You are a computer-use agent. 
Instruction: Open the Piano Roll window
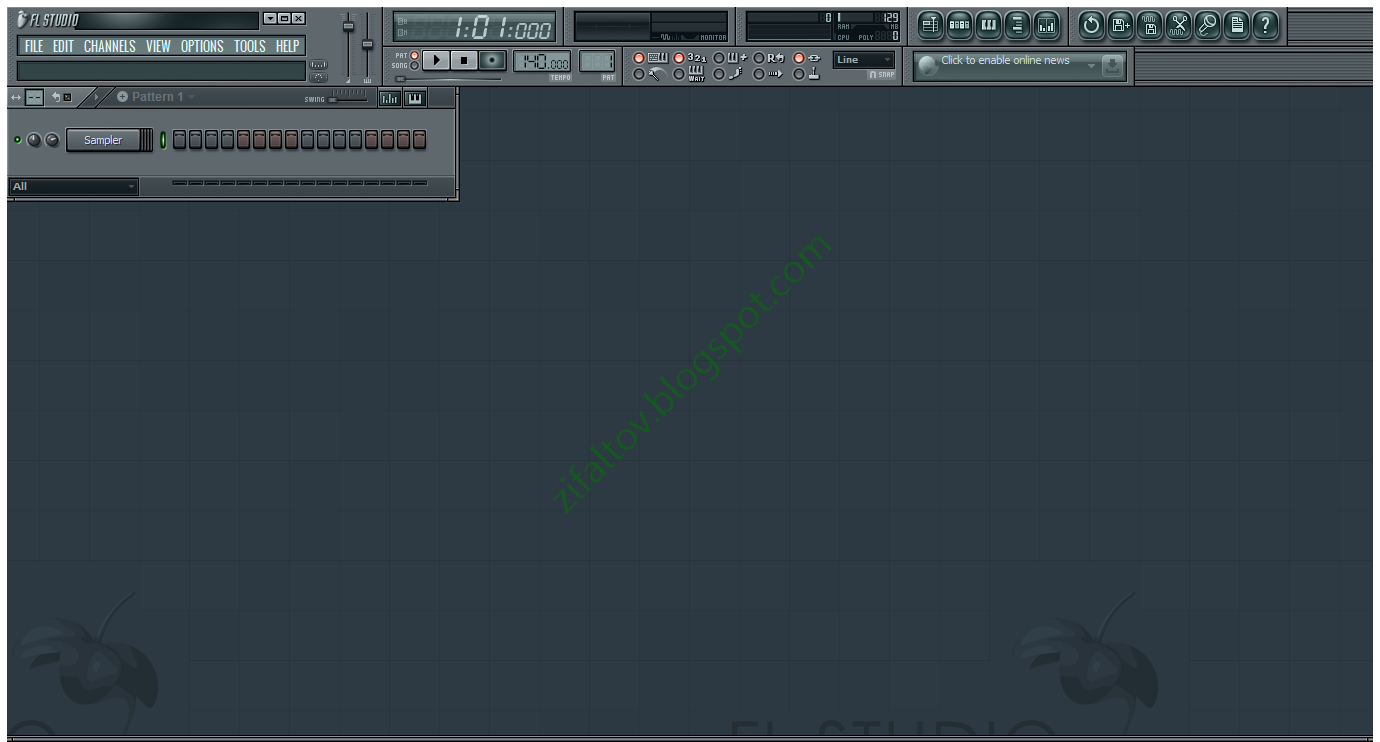click(989, 25)
